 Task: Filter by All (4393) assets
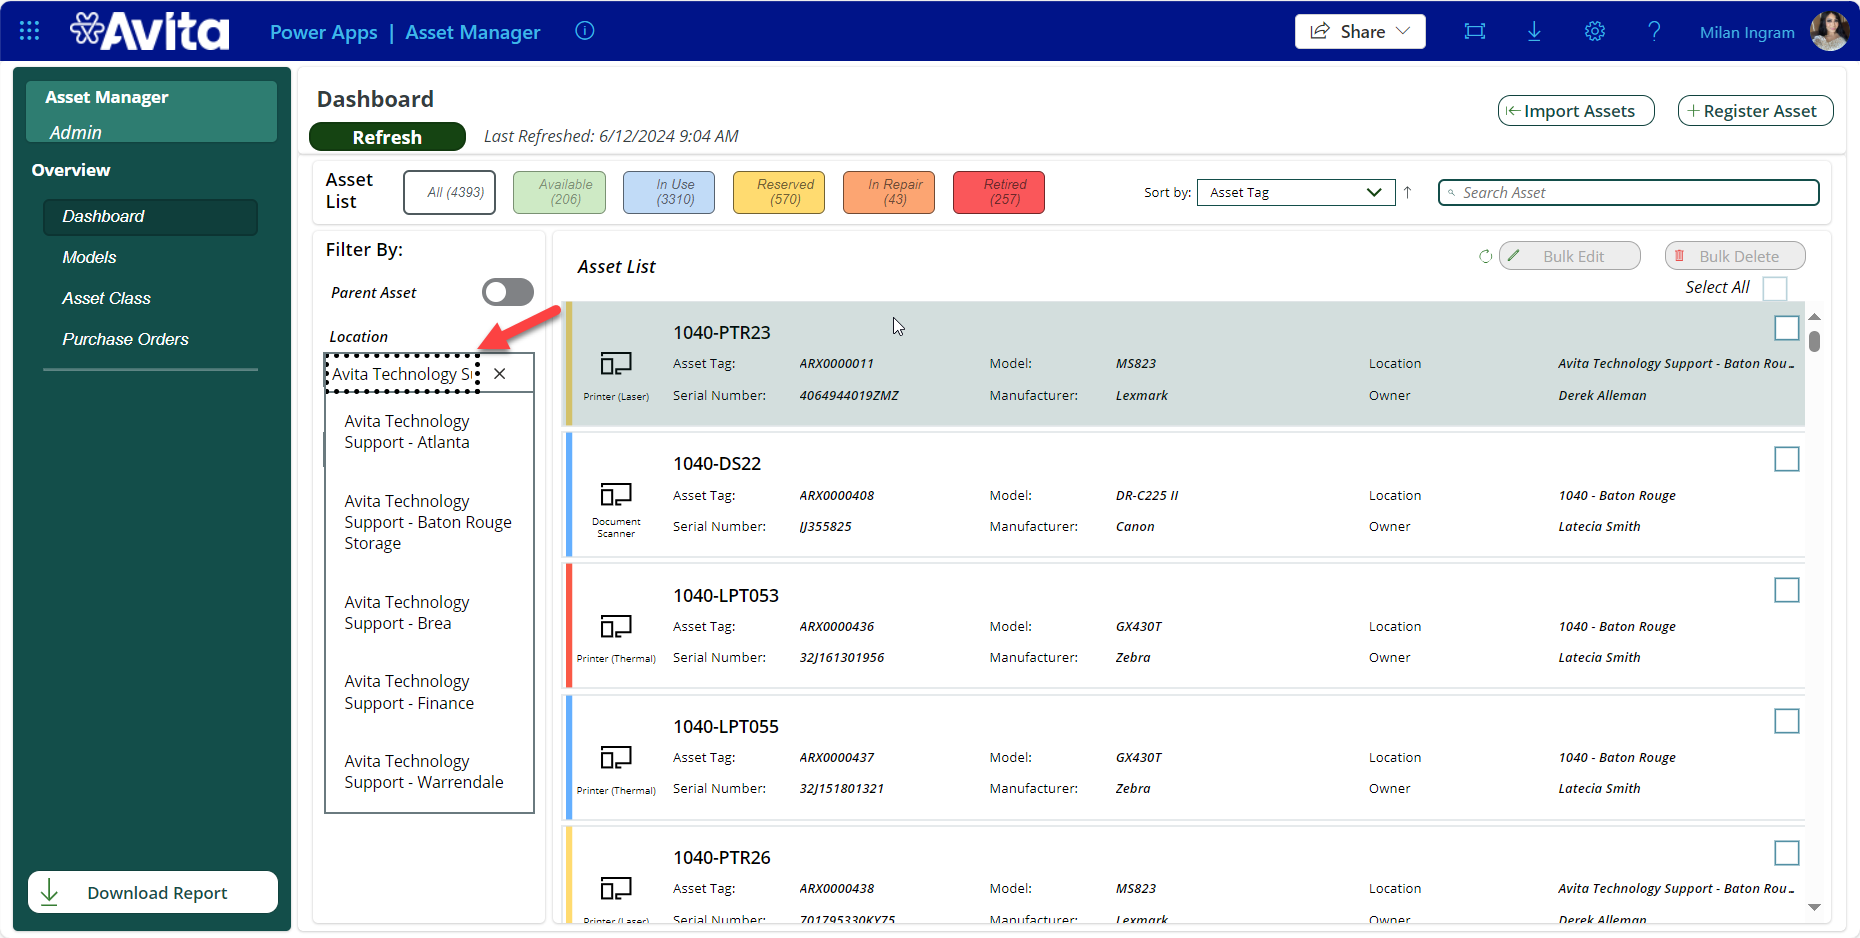[x=450, y=192]
